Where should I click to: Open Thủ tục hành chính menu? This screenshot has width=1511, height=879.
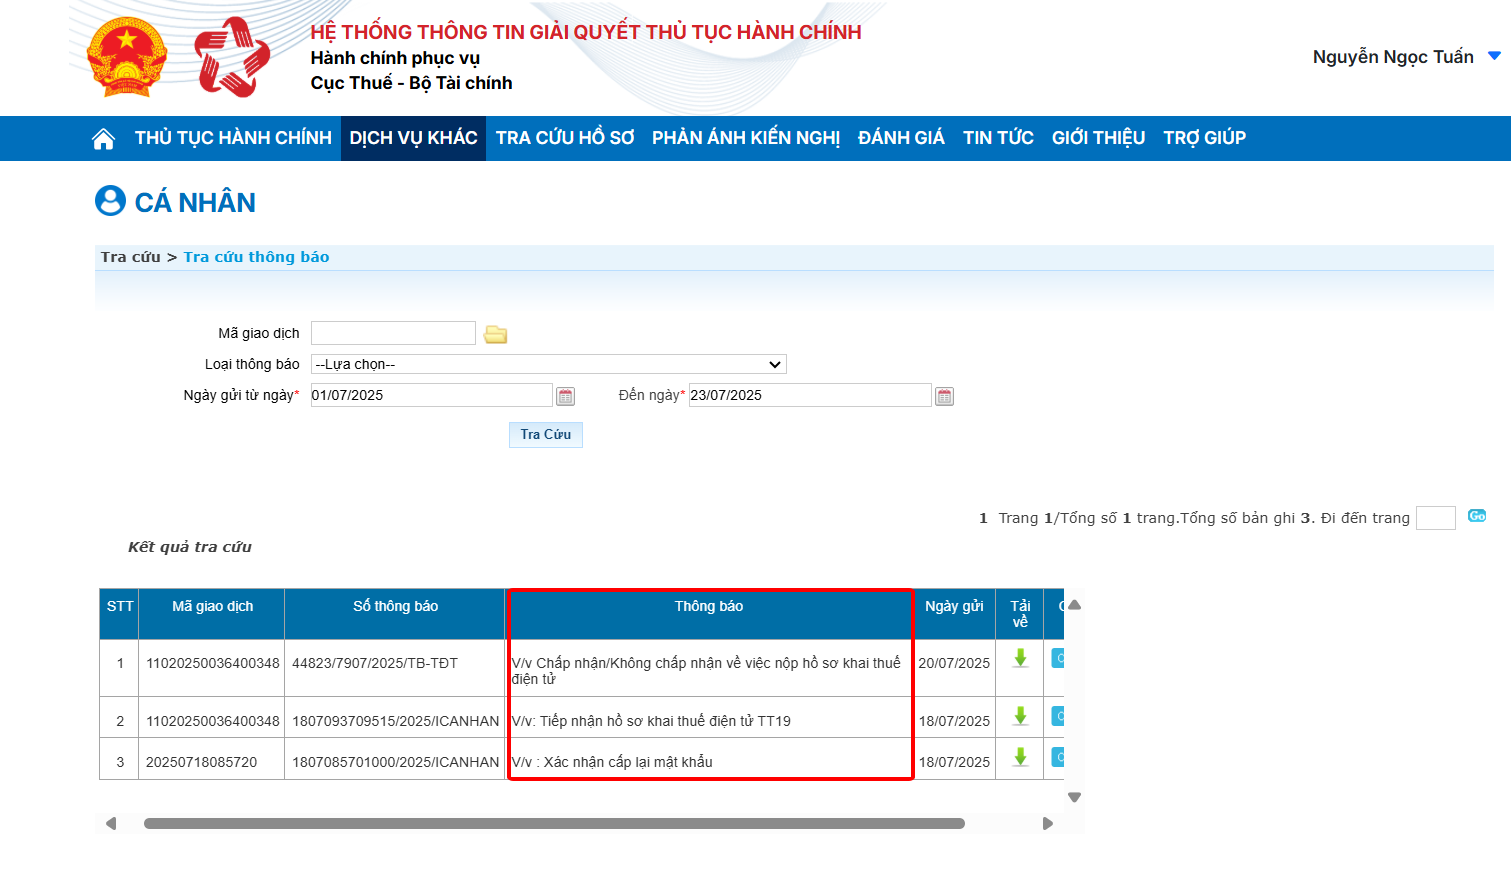click(x=233, y=138)
